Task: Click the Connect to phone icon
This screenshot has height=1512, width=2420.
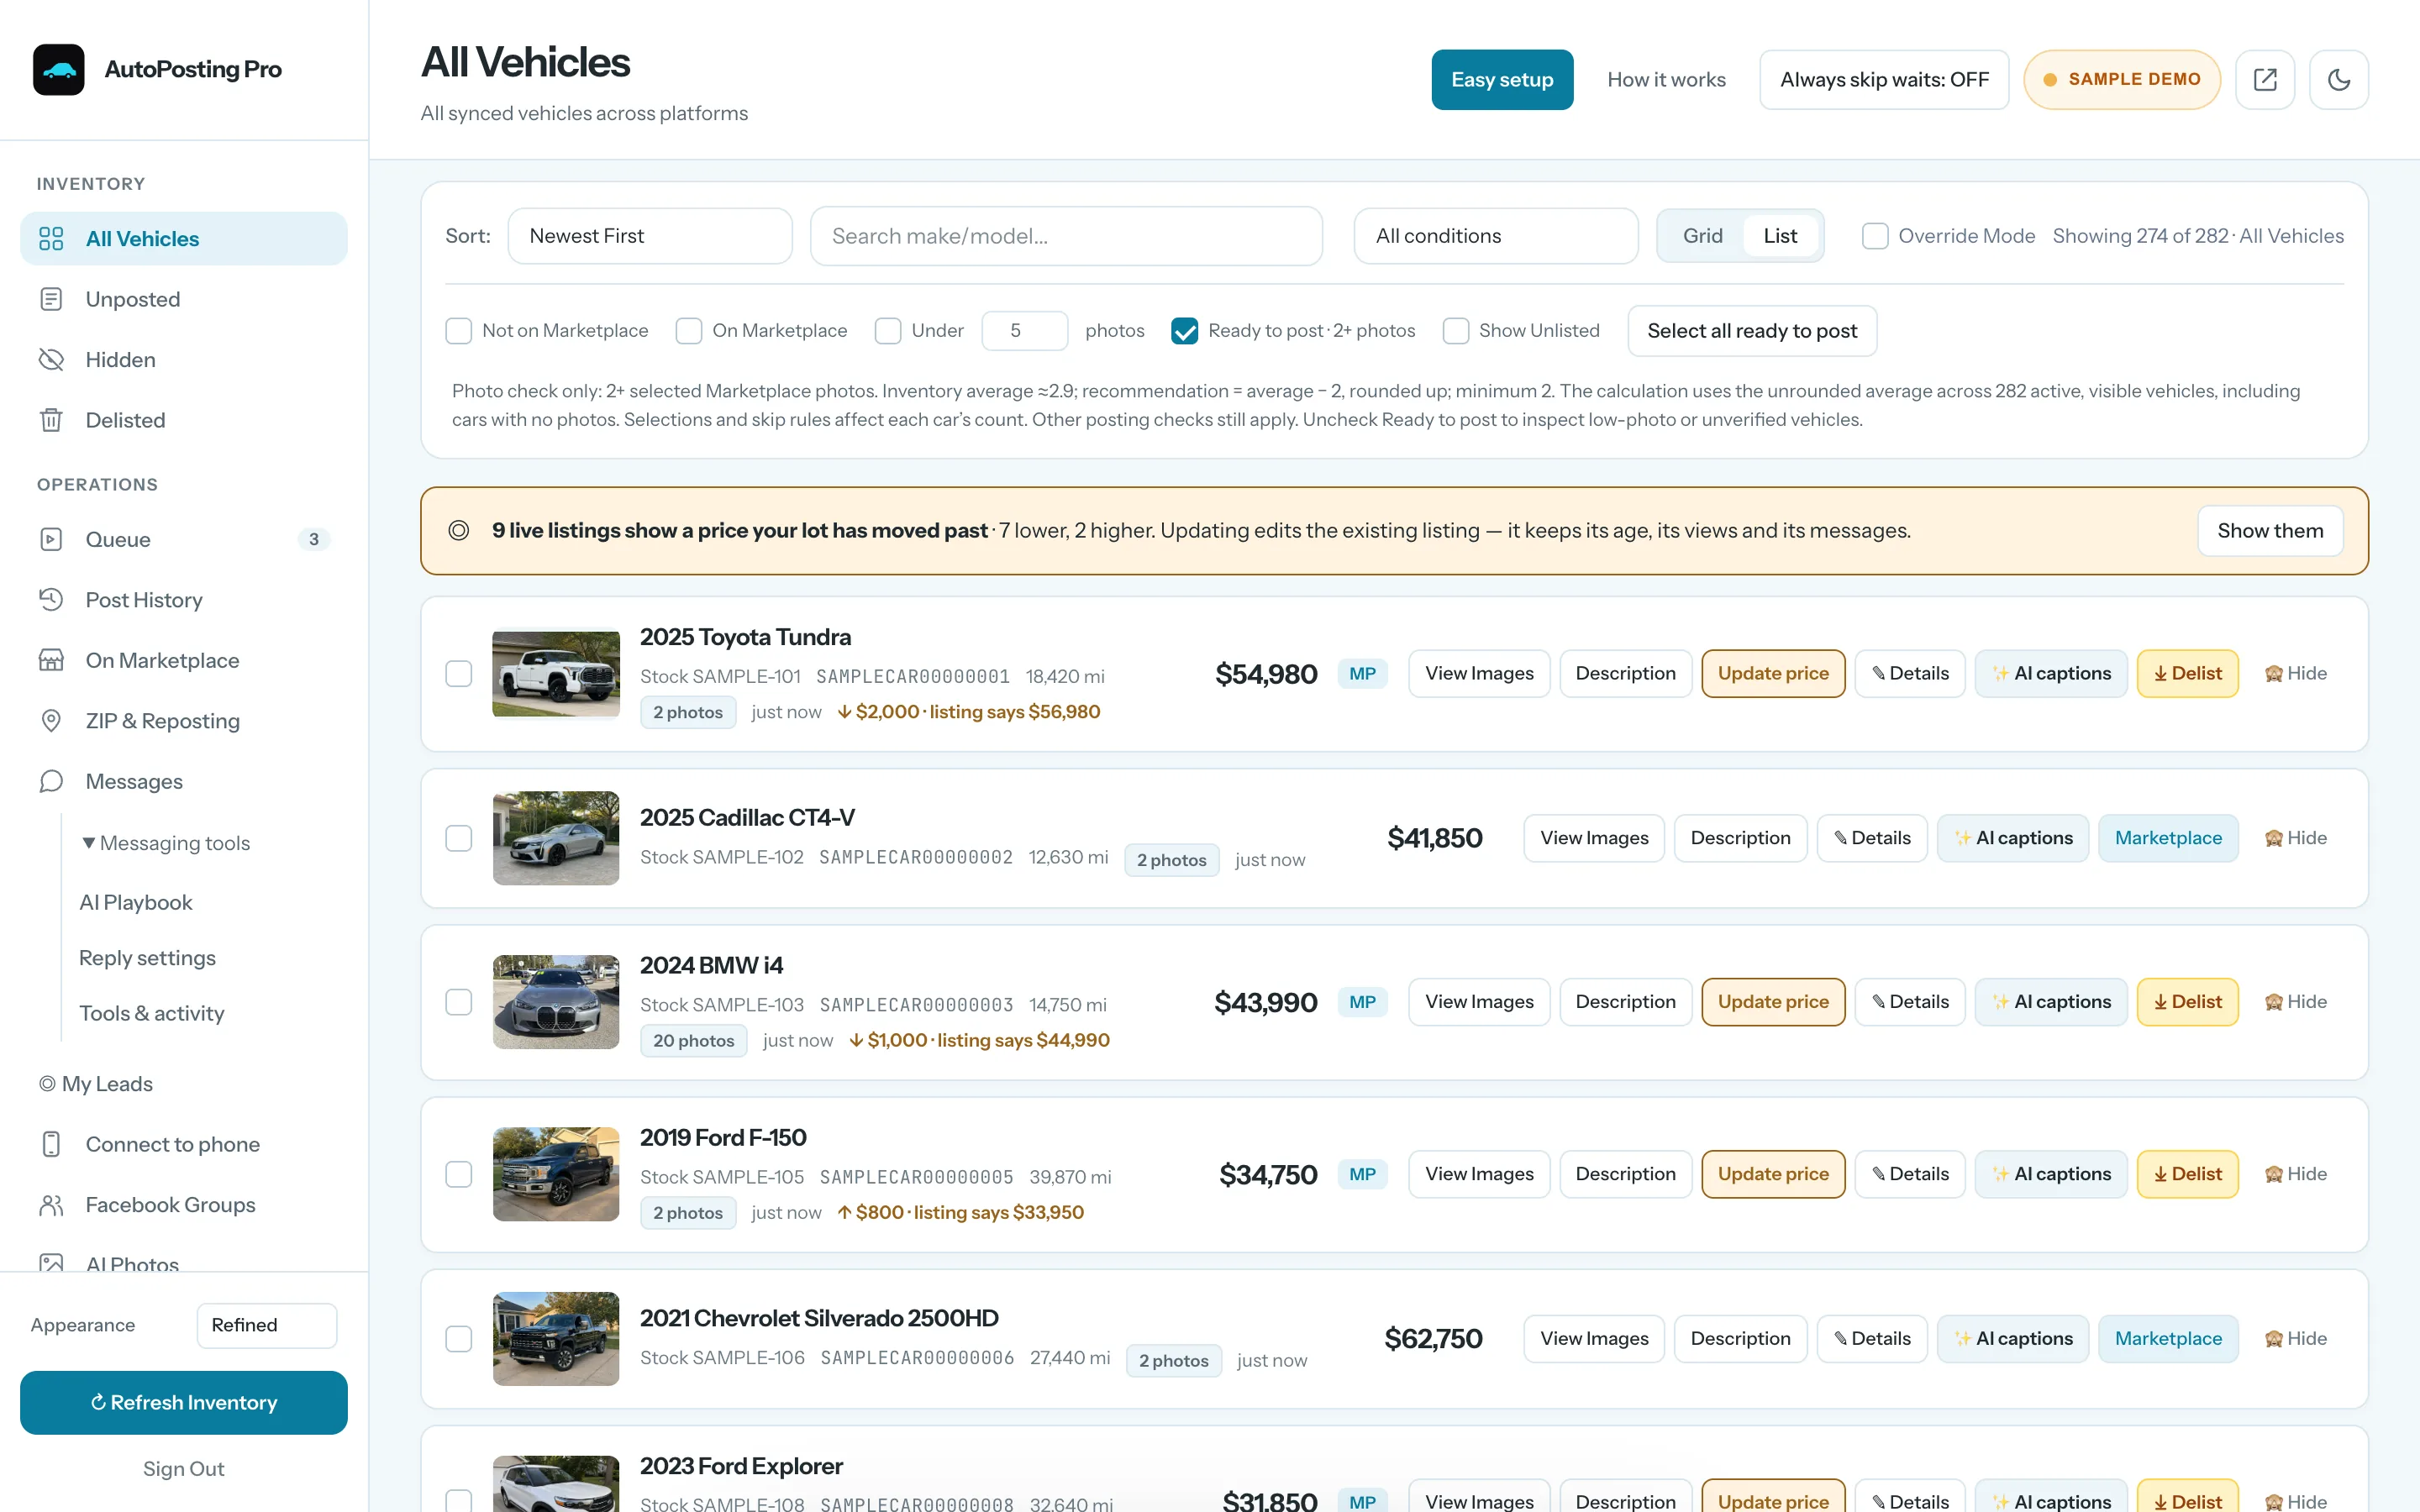Action: 51,1144
